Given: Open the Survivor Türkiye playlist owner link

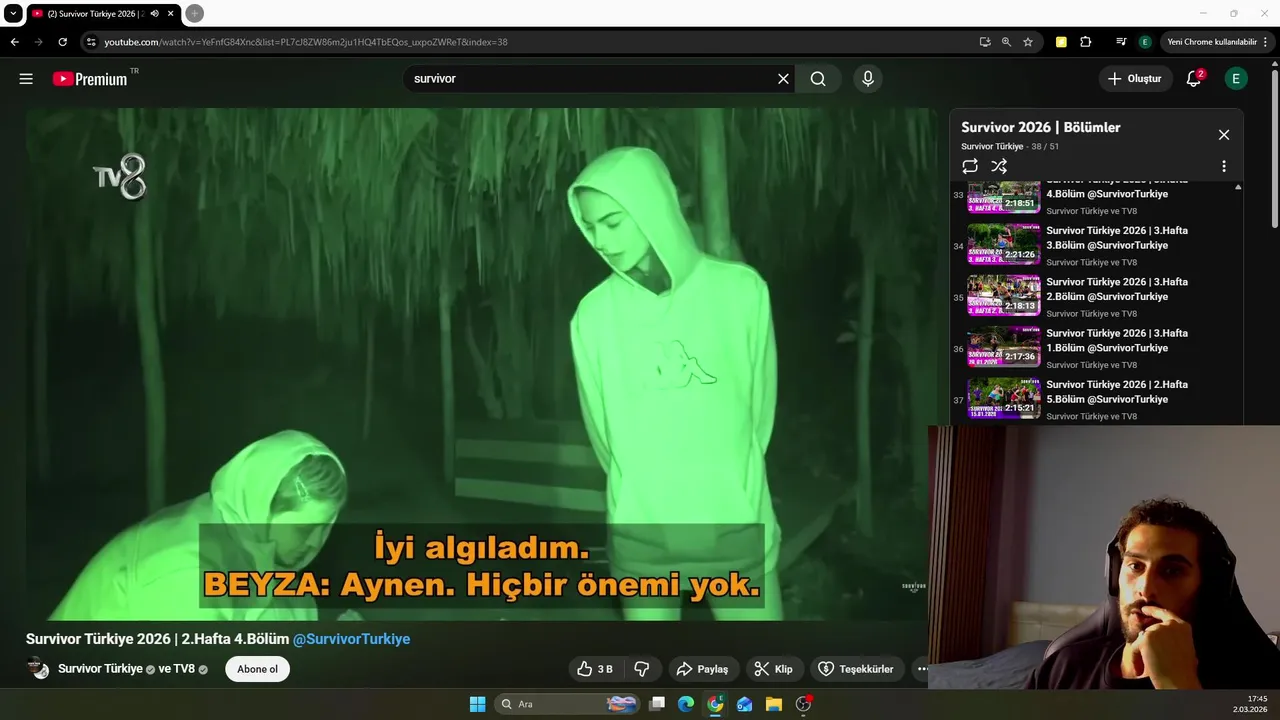Looking at the screenshot, I should [992, 147].
